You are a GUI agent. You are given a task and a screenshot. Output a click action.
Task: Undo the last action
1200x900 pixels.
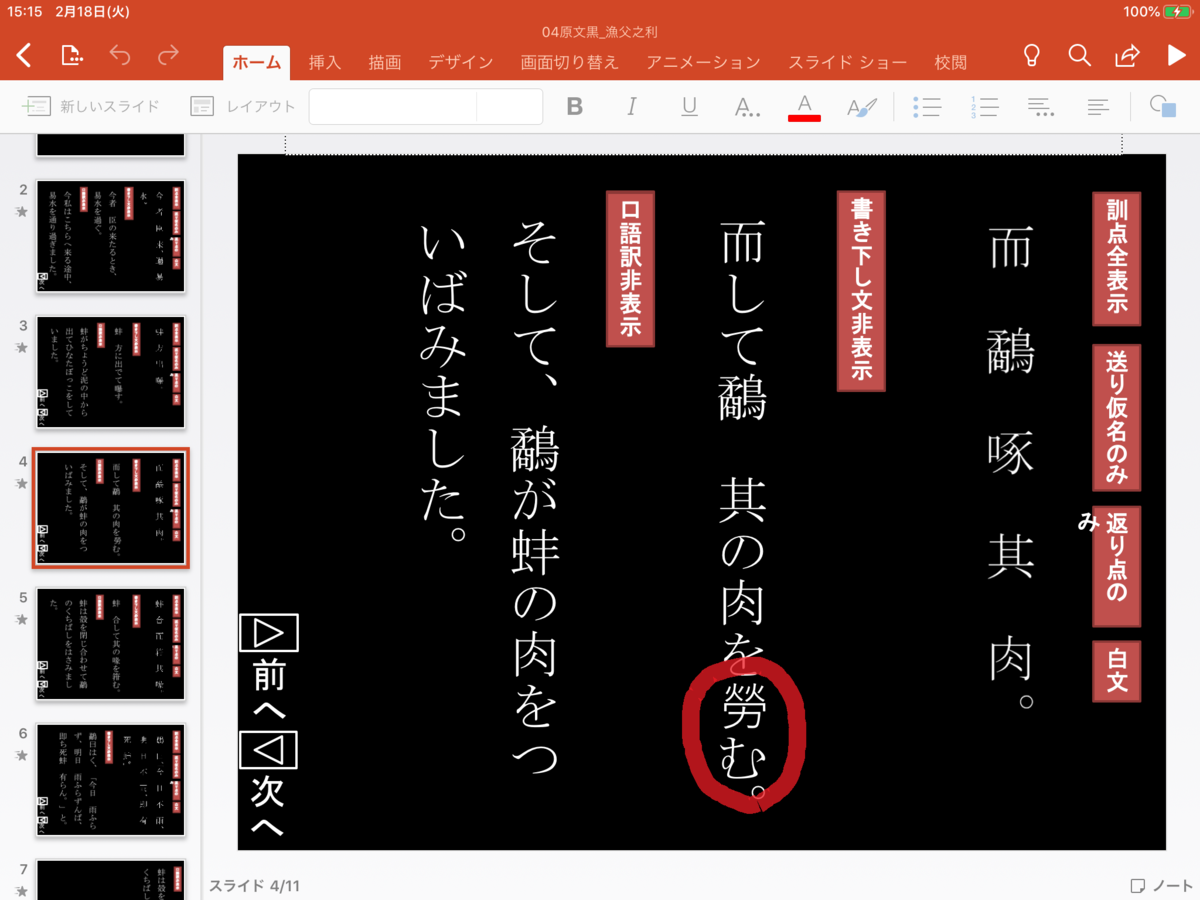[120, 55]
